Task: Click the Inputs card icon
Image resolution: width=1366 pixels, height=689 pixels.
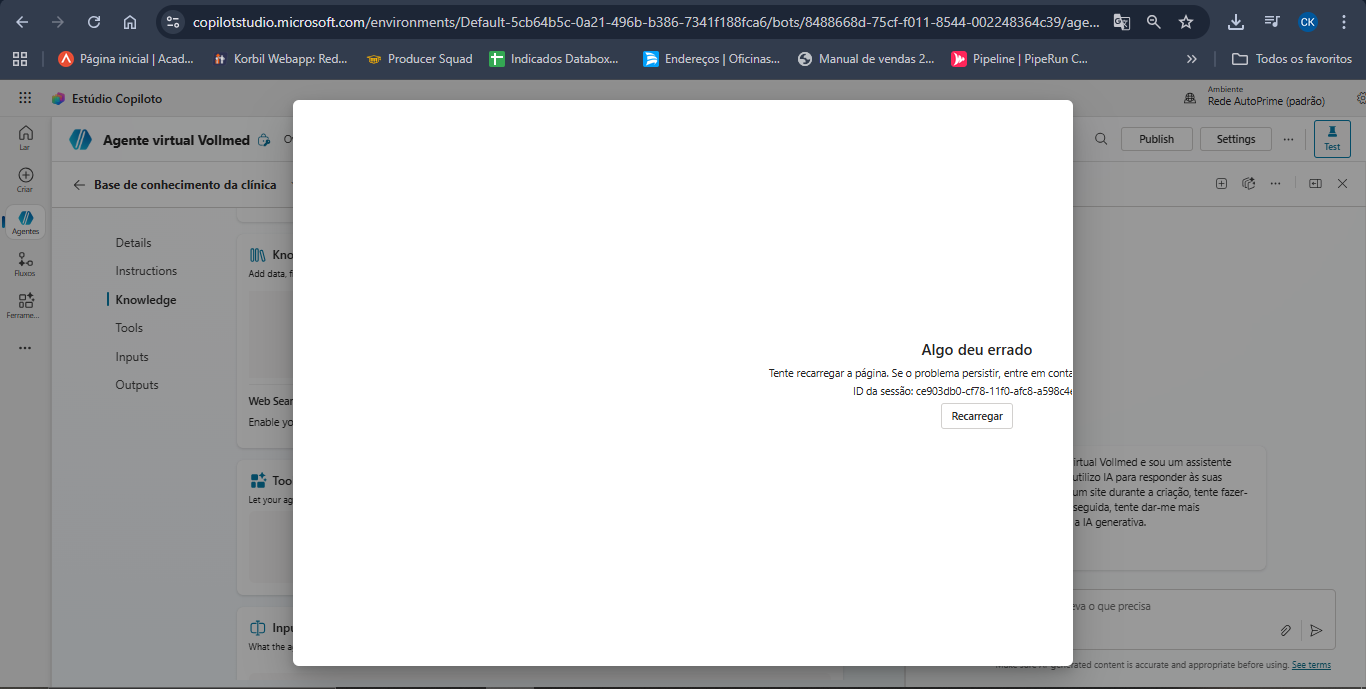Action: 258,628
